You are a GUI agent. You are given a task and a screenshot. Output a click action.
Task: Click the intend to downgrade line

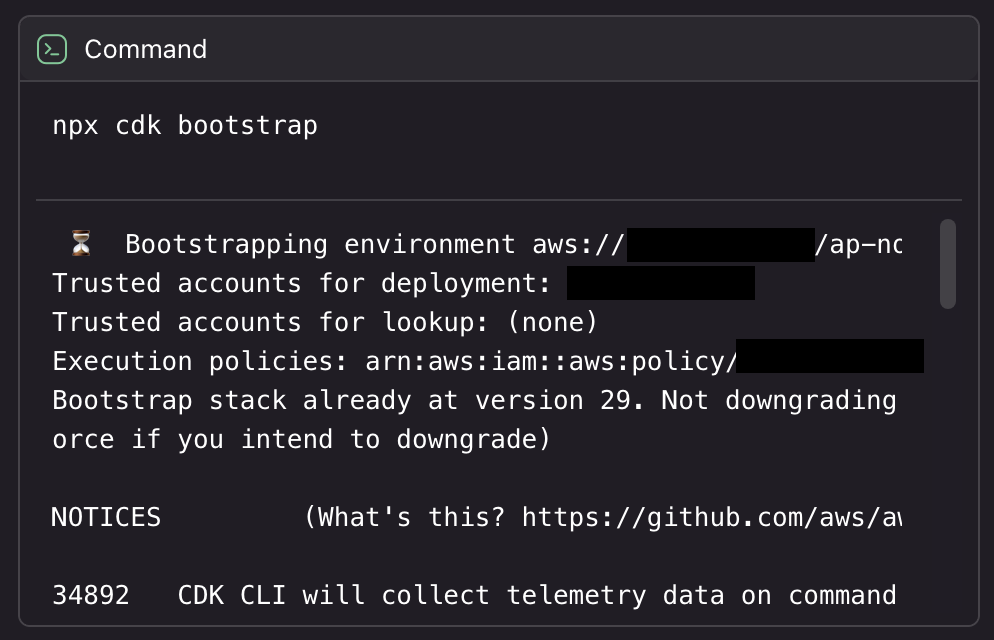point(301,440)
